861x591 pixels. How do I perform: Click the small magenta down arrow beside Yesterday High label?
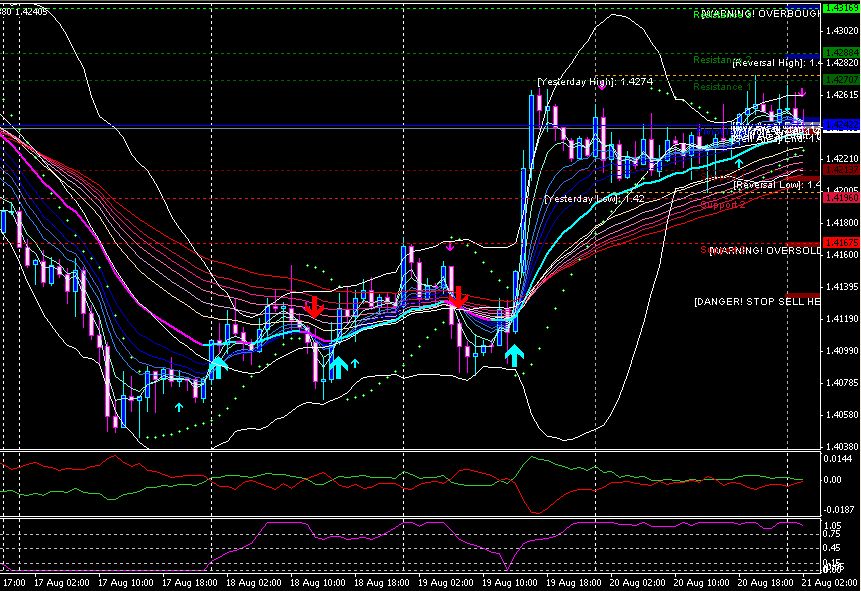[x=602, y=85]
